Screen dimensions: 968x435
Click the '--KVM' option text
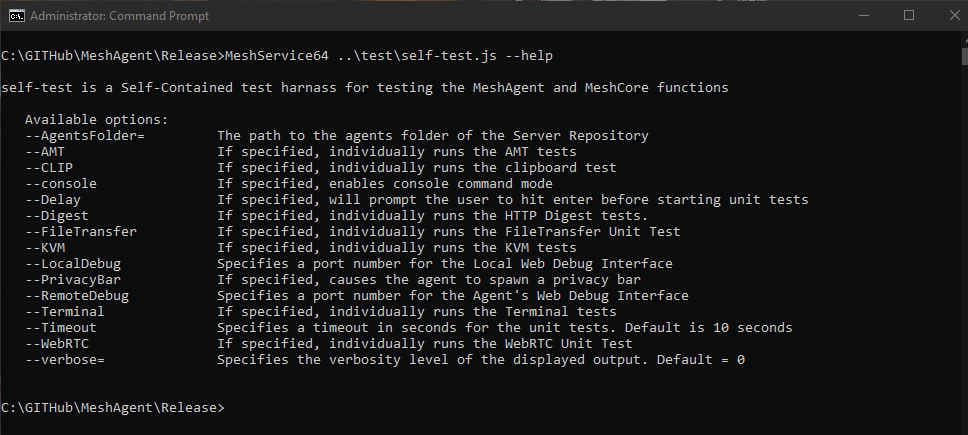pyautogui.click(x=44, y=248)
